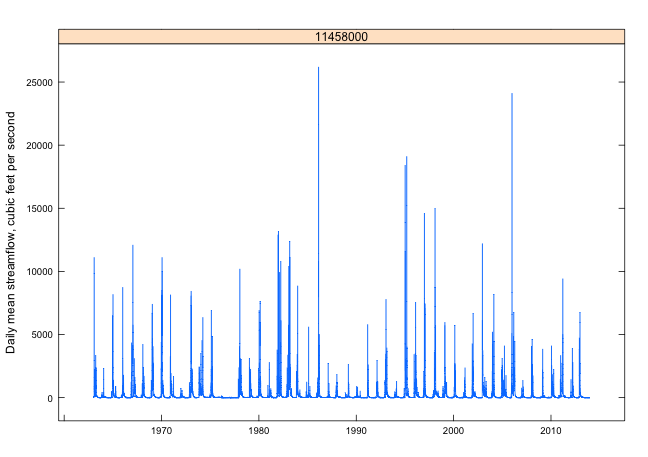Click the 24000 streamflow peak near 2006
648x457 pixels.
tap(512, 94)
